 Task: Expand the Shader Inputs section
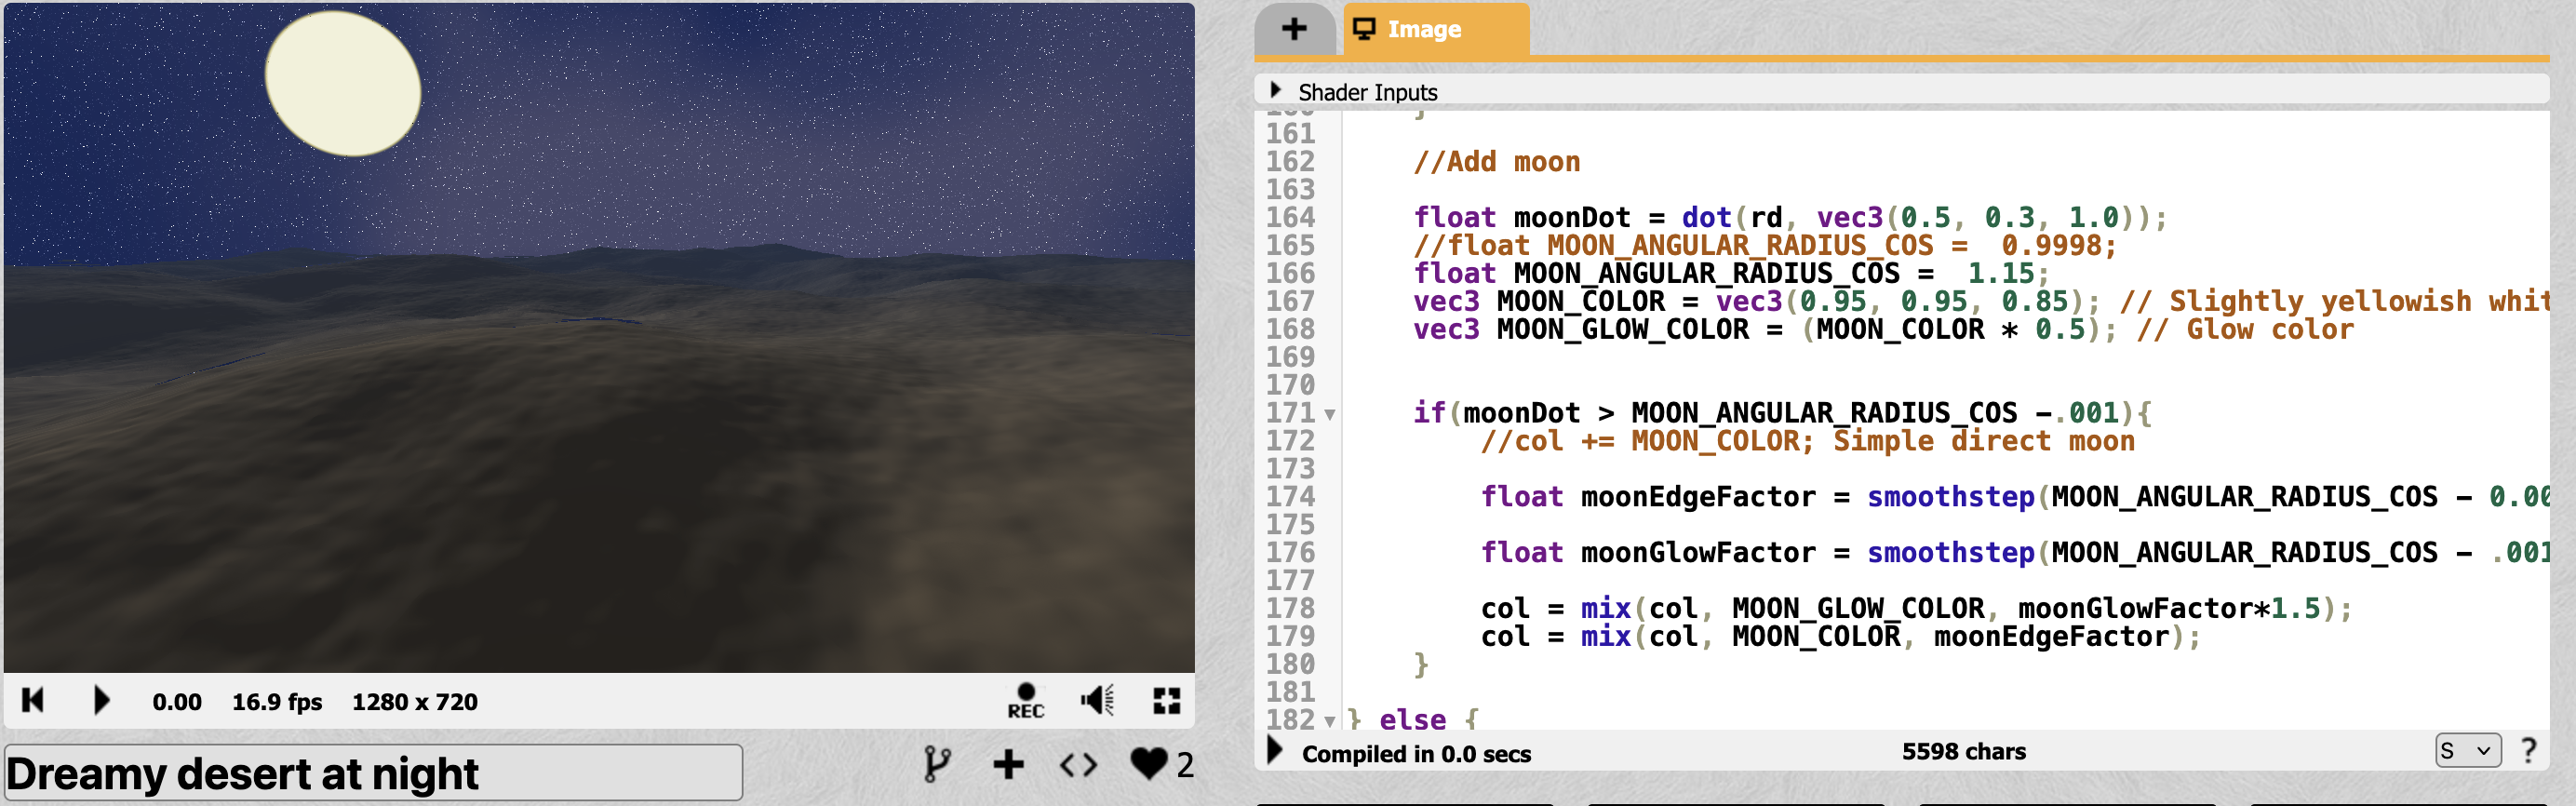[x=1276, y=90]
